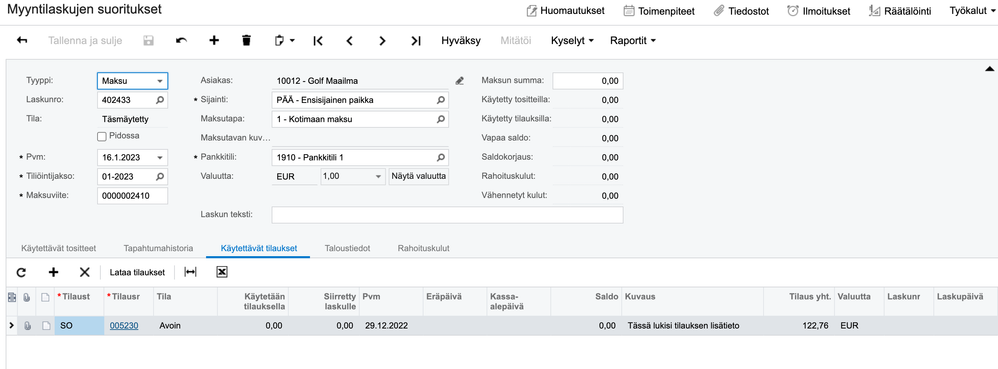The image size is (998, 369).
Task: Delete the row using the grid X icon
Action: pyautogui.click(x=85, y=272)
